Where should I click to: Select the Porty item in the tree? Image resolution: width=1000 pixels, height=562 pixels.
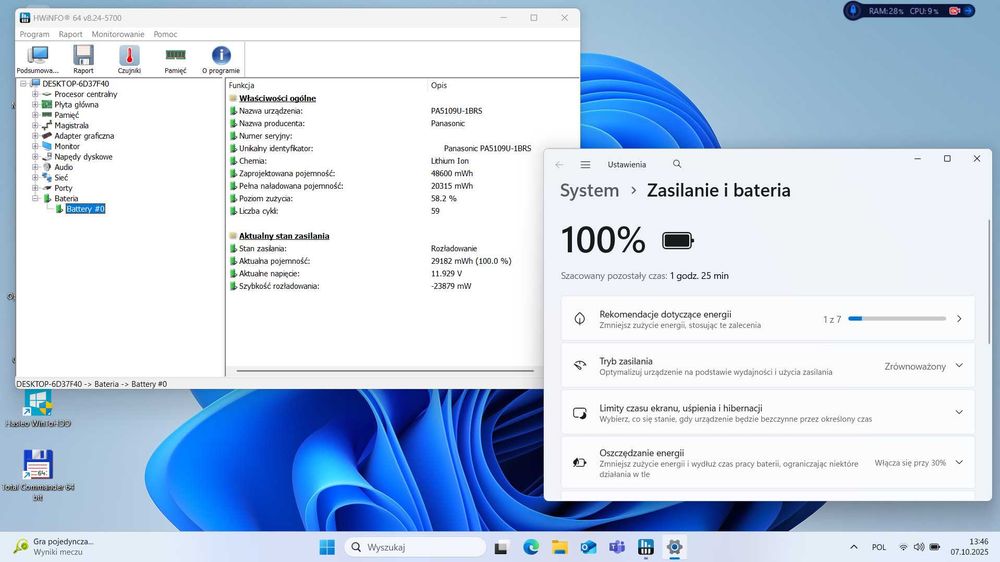(63, 188)
